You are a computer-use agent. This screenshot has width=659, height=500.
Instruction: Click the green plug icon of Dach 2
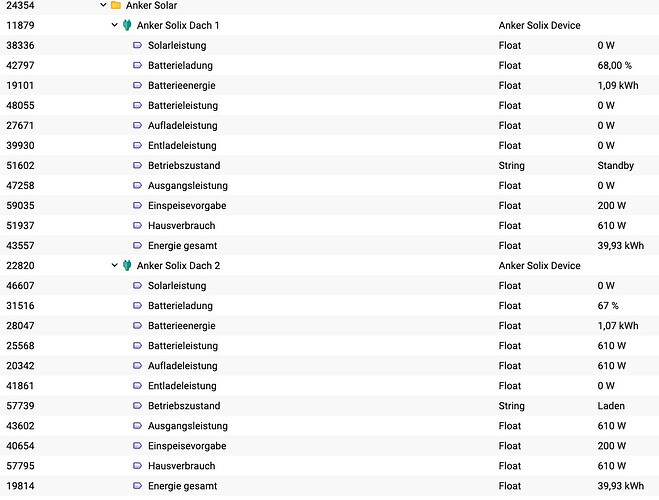(x=127, y=266)
